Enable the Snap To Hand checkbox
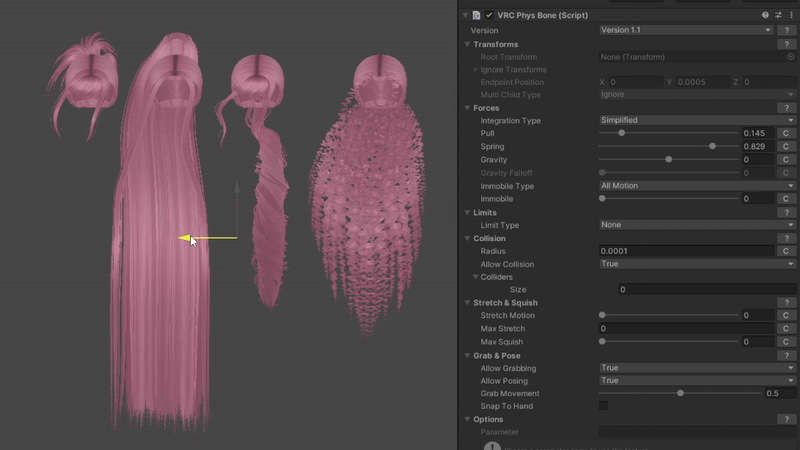800x450 pixels. pyautogui.click(x=603, y=406)
